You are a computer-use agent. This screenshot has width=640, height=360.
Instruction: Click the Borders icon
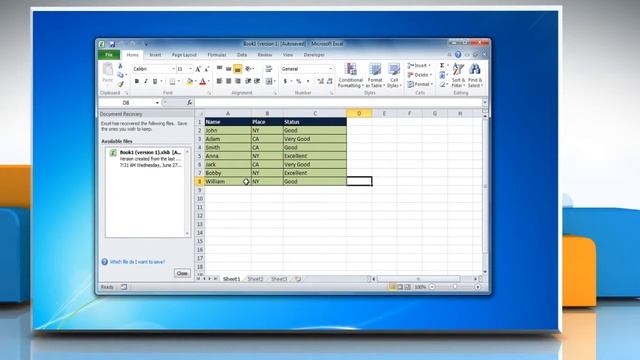173,82
